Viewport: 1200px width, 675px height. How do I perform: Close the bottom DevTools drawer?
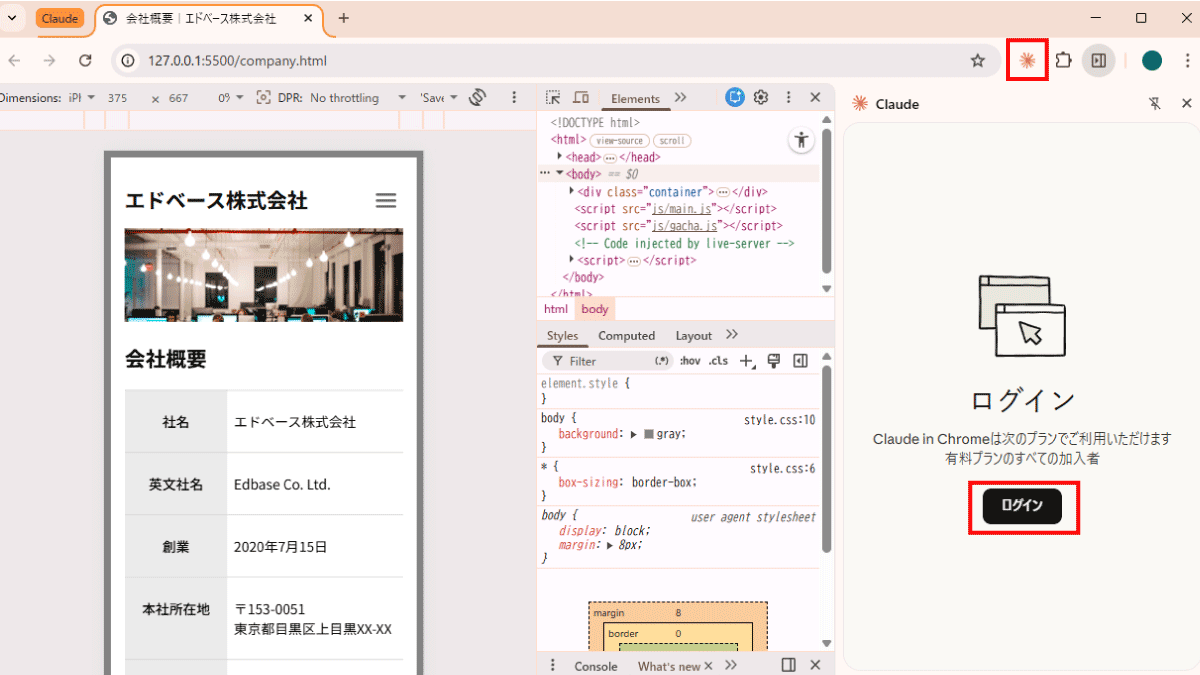[815, 665]
